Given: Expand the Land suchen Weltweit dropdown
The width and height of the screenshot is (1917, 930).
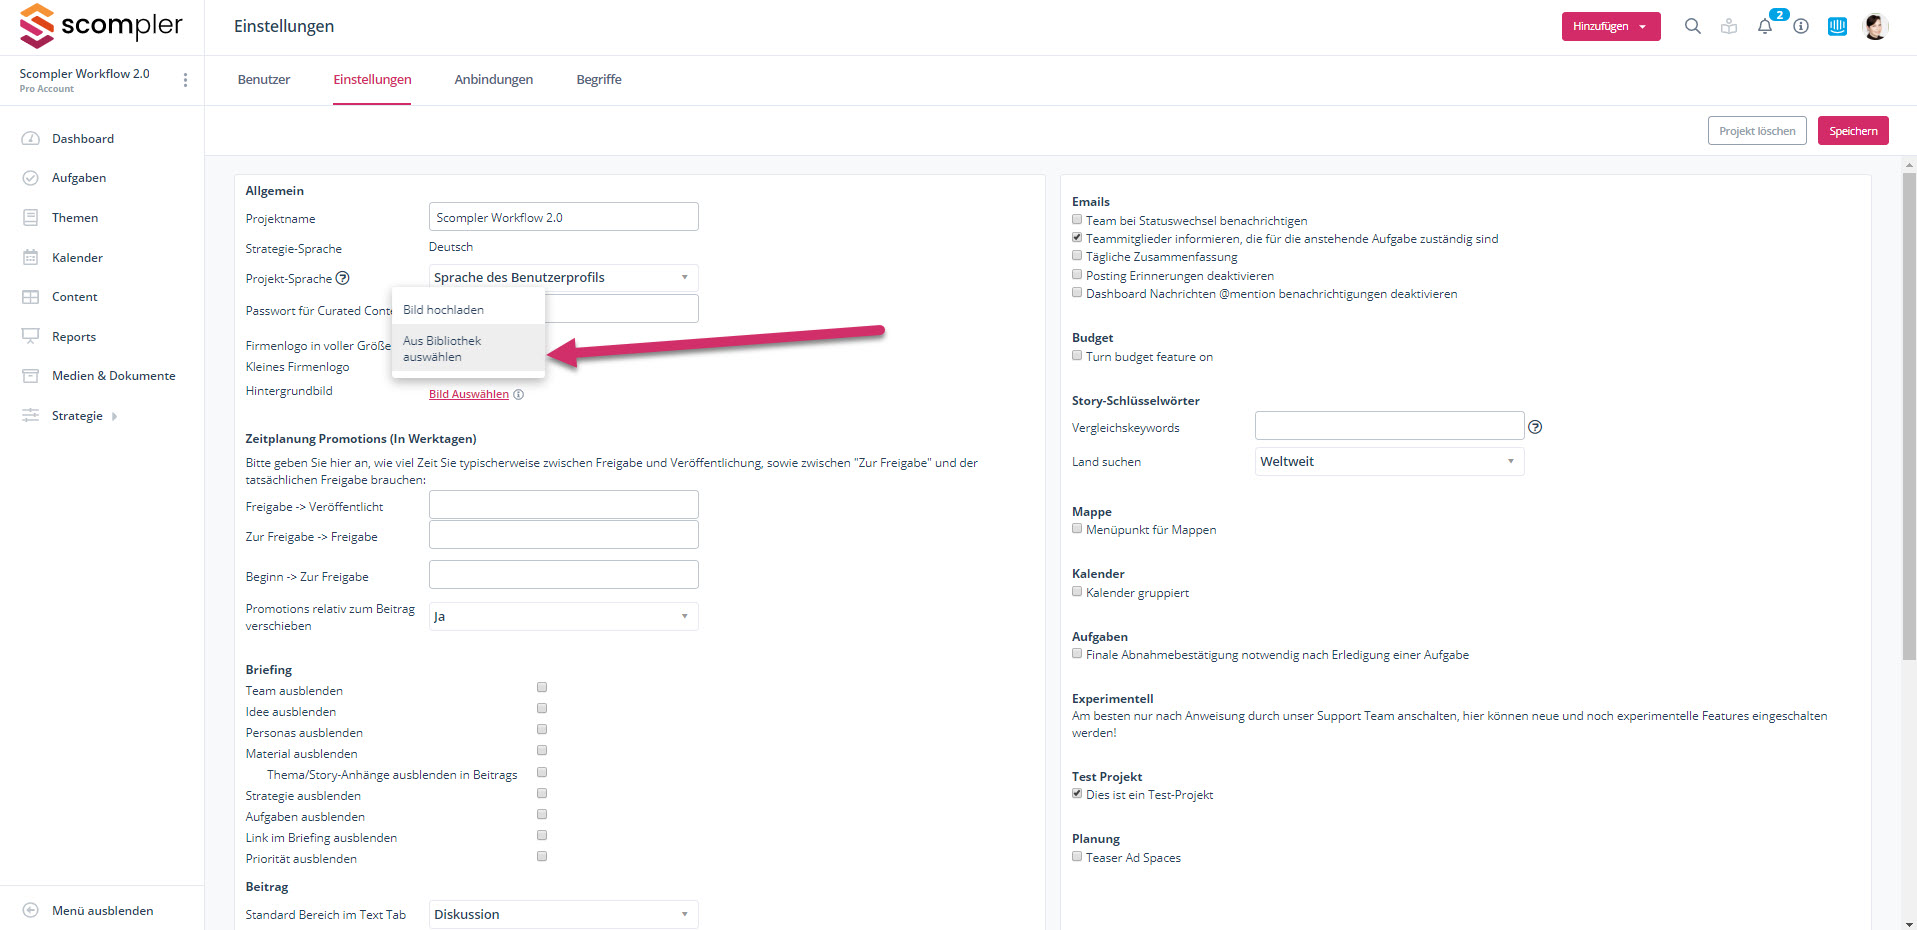Looking at the screenshot, I should (1389, 462).
